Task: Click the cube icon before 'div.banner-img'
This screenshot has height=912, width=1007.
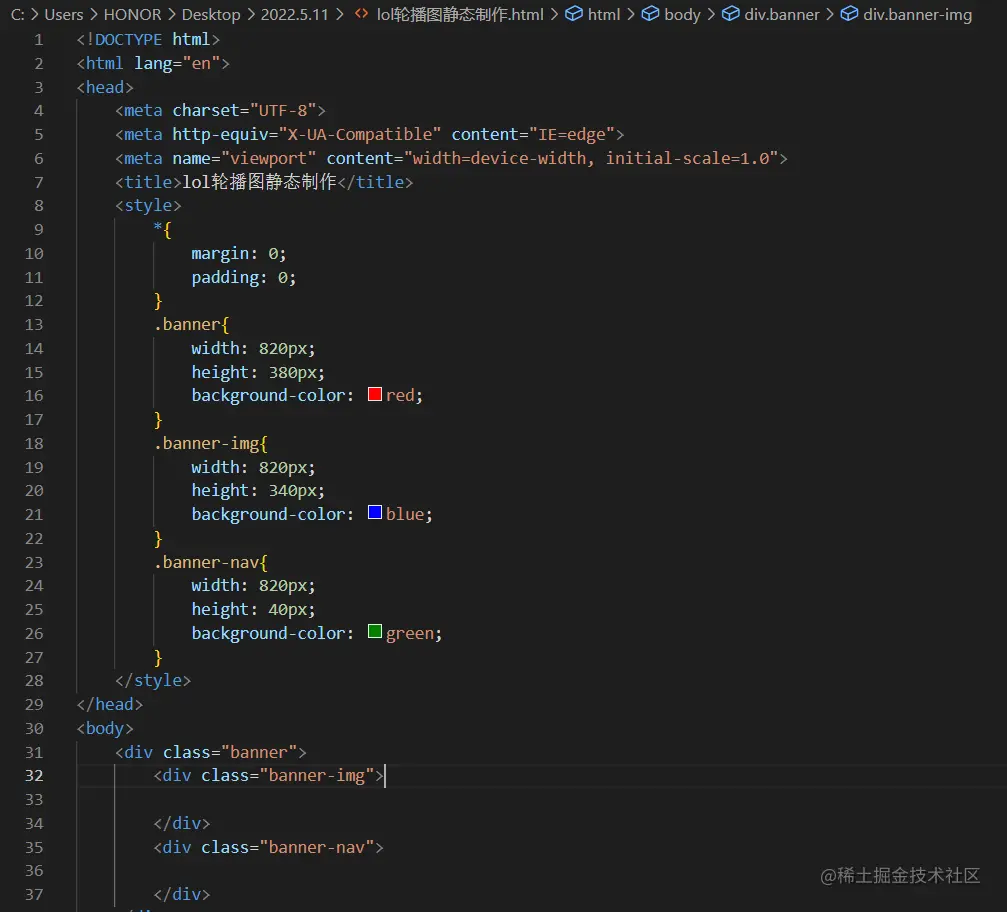Action: click(x=849, y=13)
